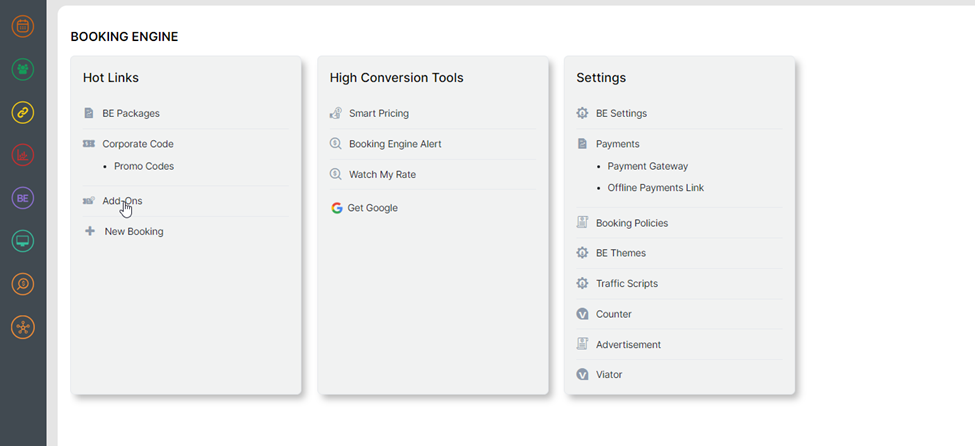975x446 pixels.
Task: Go to Corporate Code
Action: pos(137,144)
